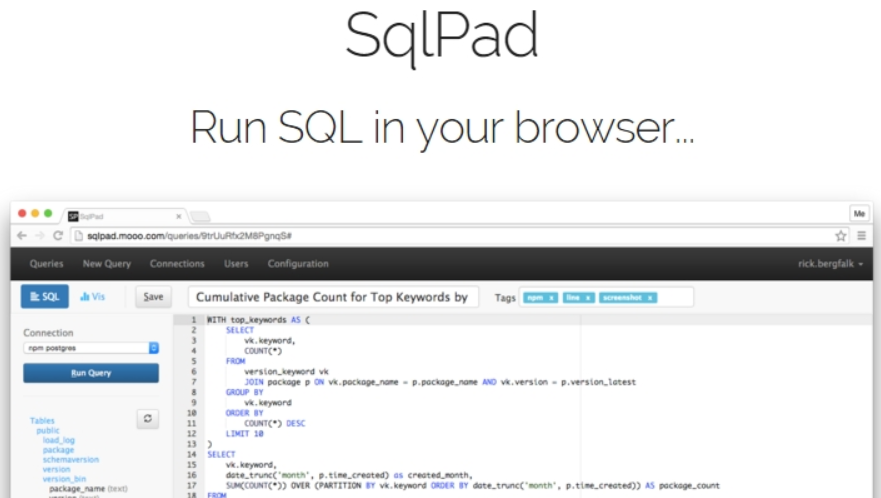Image resolution: width=881 pixels, height=498 pixels.
Task: Open a new browser tab
Action: 200,216
